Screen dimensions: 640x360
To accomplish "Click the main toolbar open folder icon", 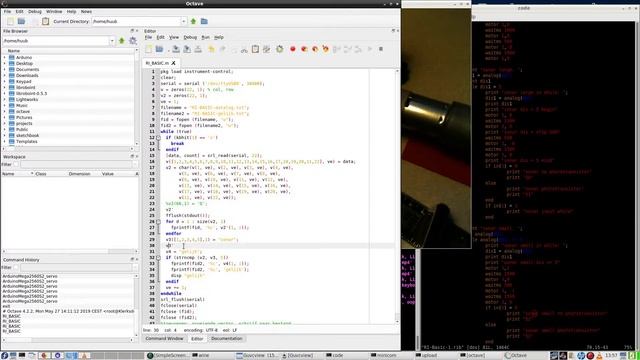I will 21,21.
